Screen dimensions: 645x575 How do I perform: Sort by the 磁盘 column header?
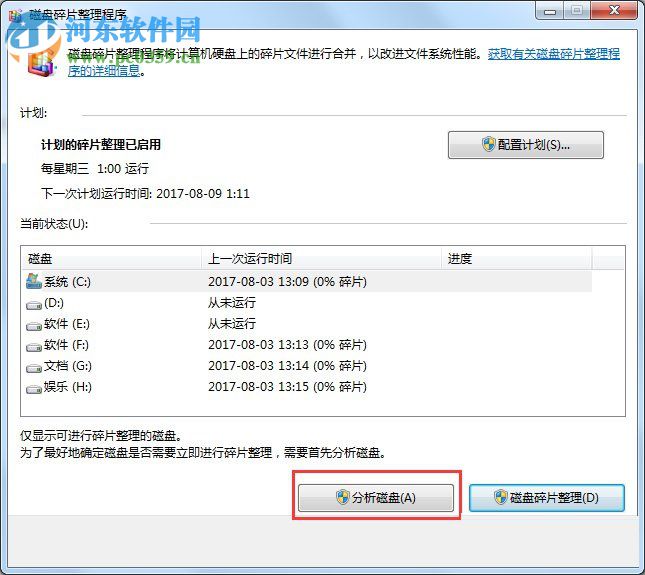click(111, 259)
